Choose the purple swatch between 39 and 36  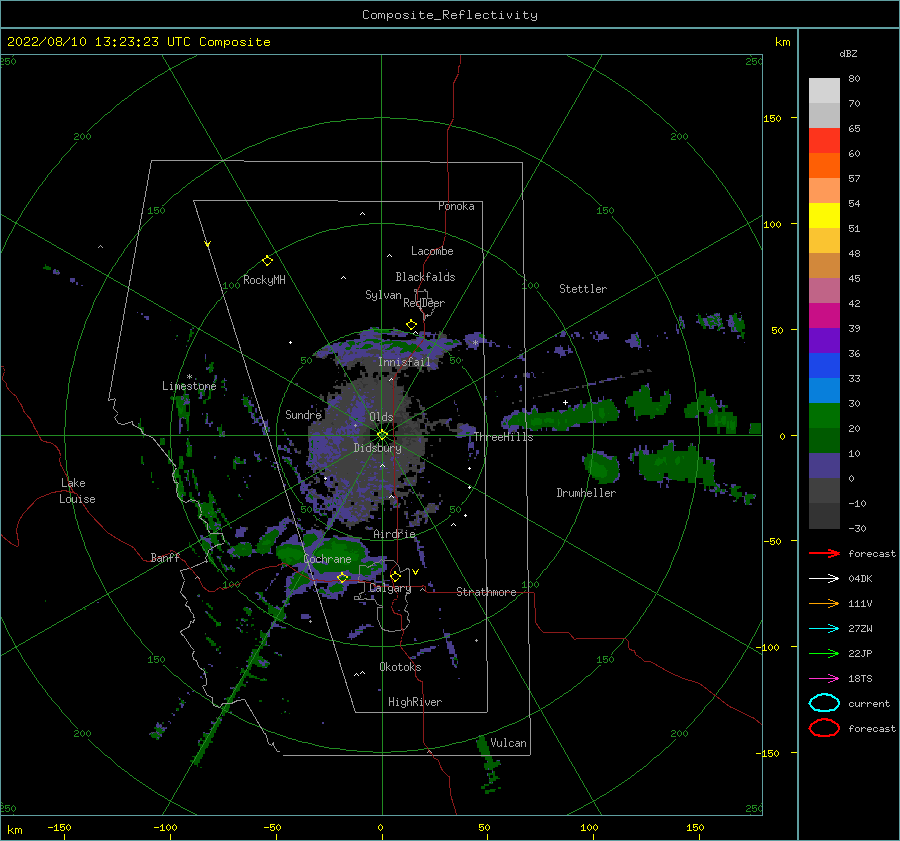[824, 341]
